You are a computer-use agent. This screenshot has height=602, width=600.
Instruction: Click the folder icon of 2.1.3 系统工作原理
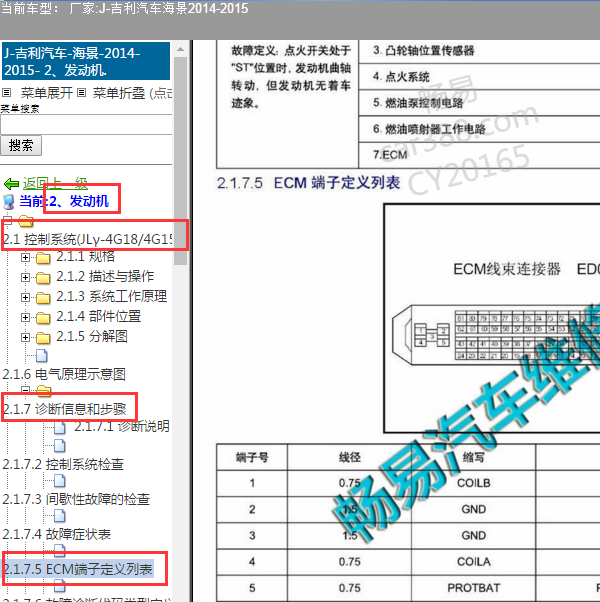point(43,298)
